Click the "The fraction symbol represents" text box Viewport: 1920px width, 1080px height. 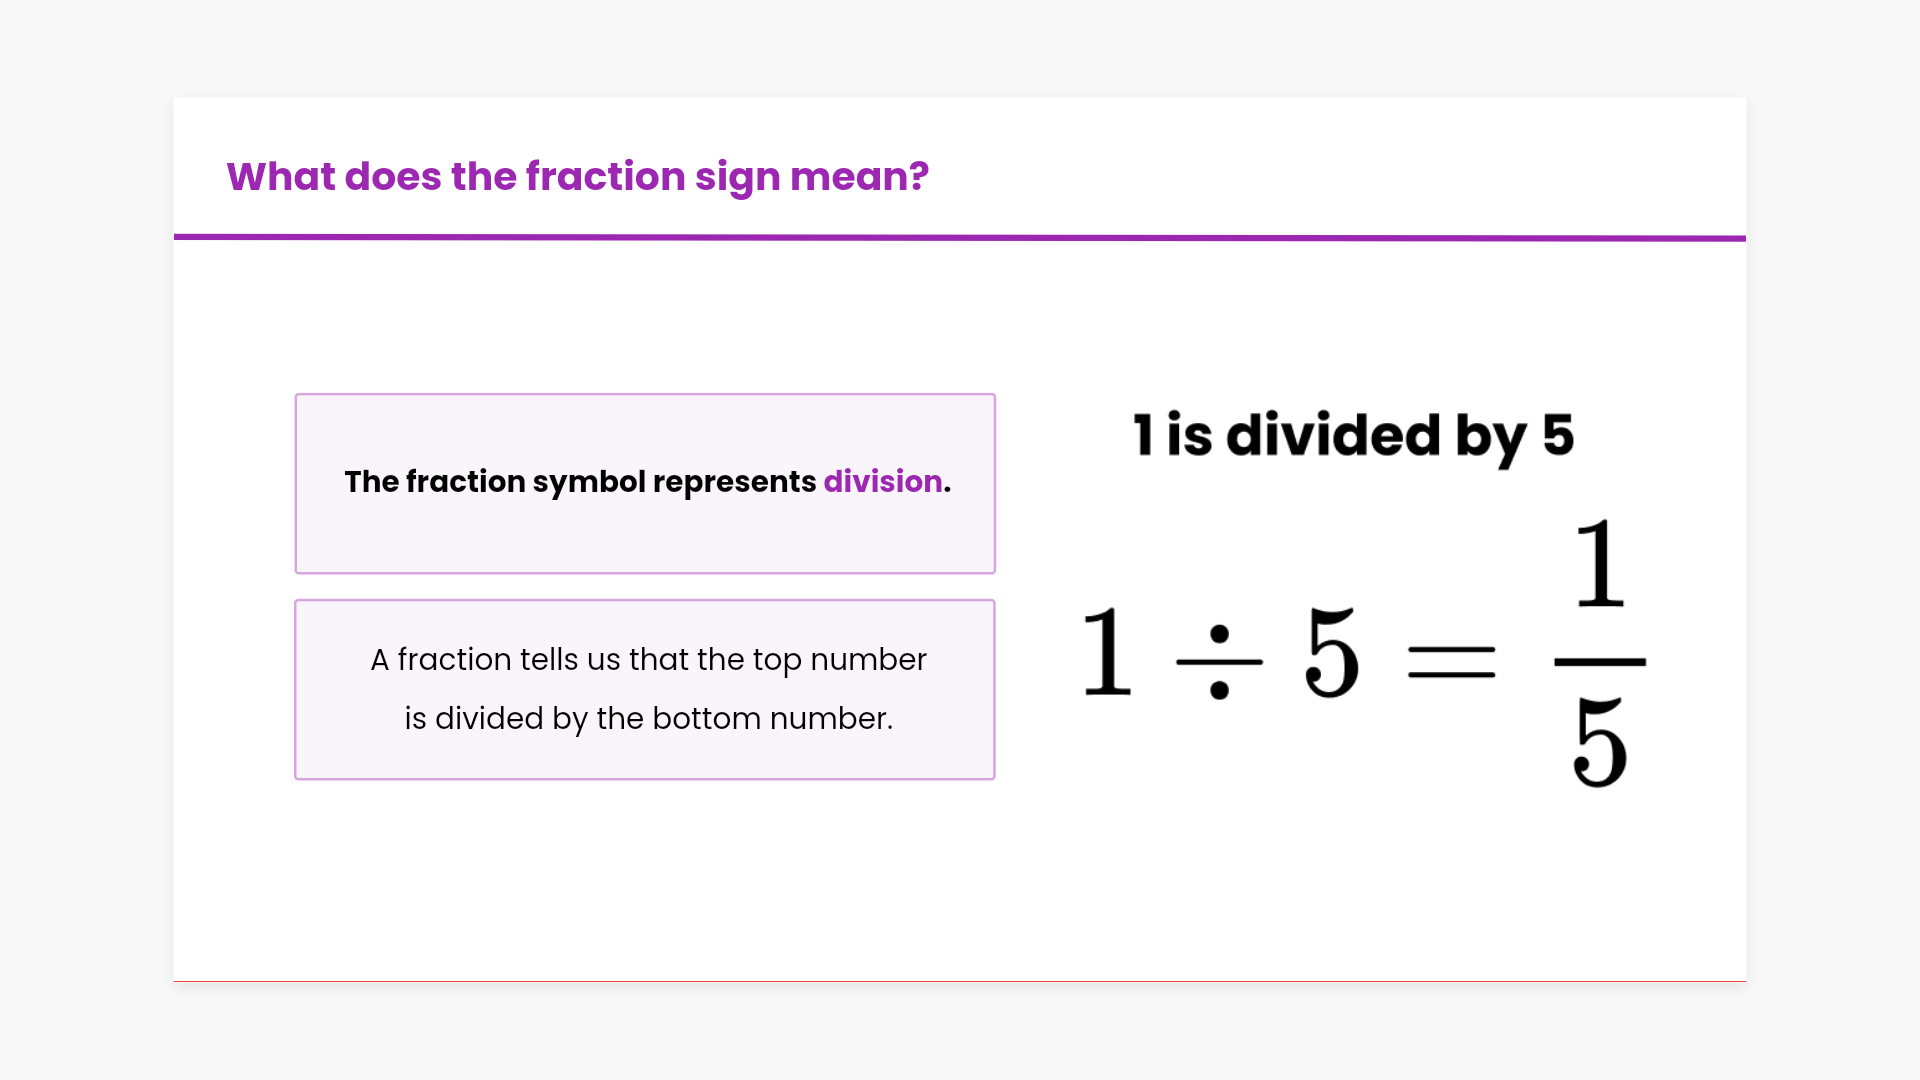click(645, 483)
